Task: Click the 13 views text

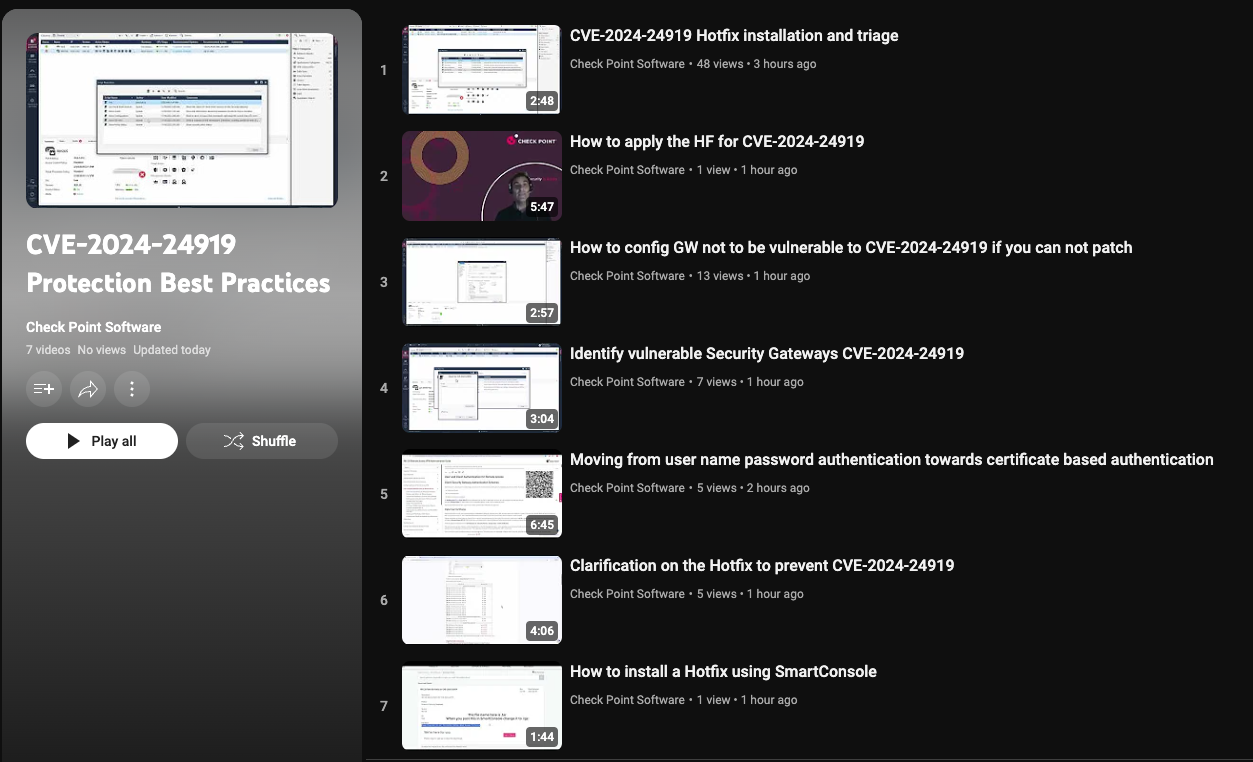Action: (x=720, y=276)
